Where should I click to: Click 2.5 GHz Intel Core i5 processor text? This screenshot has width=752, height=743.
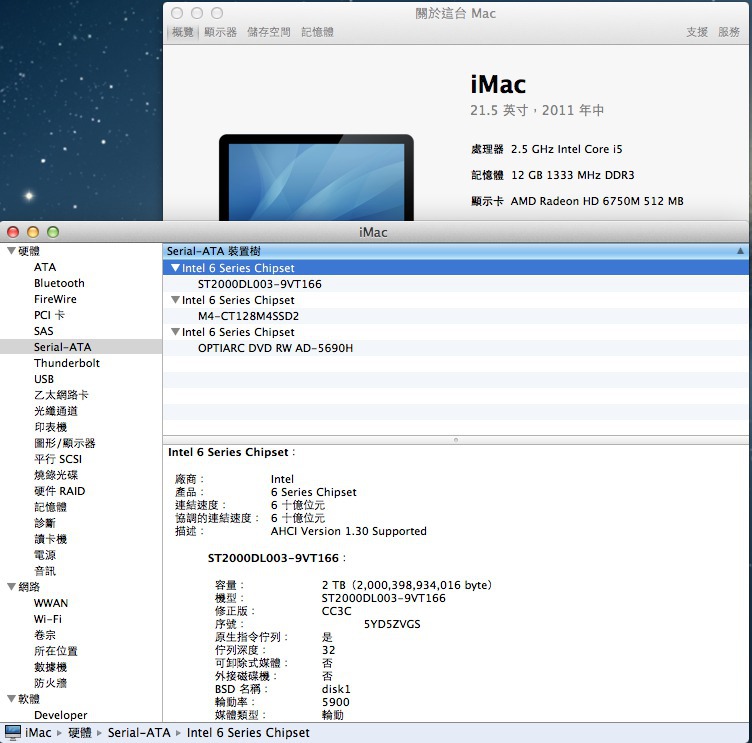coord(566,149)
